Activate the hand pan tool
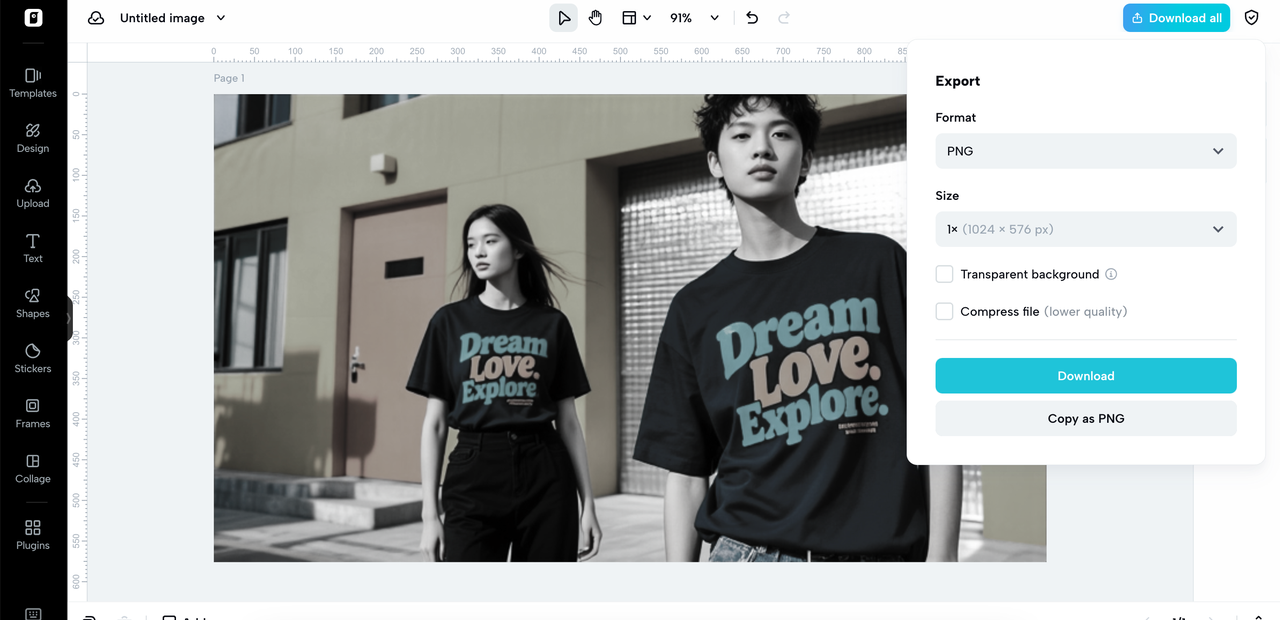This screenshot has height=620, width=1280. tap(595, 18)
